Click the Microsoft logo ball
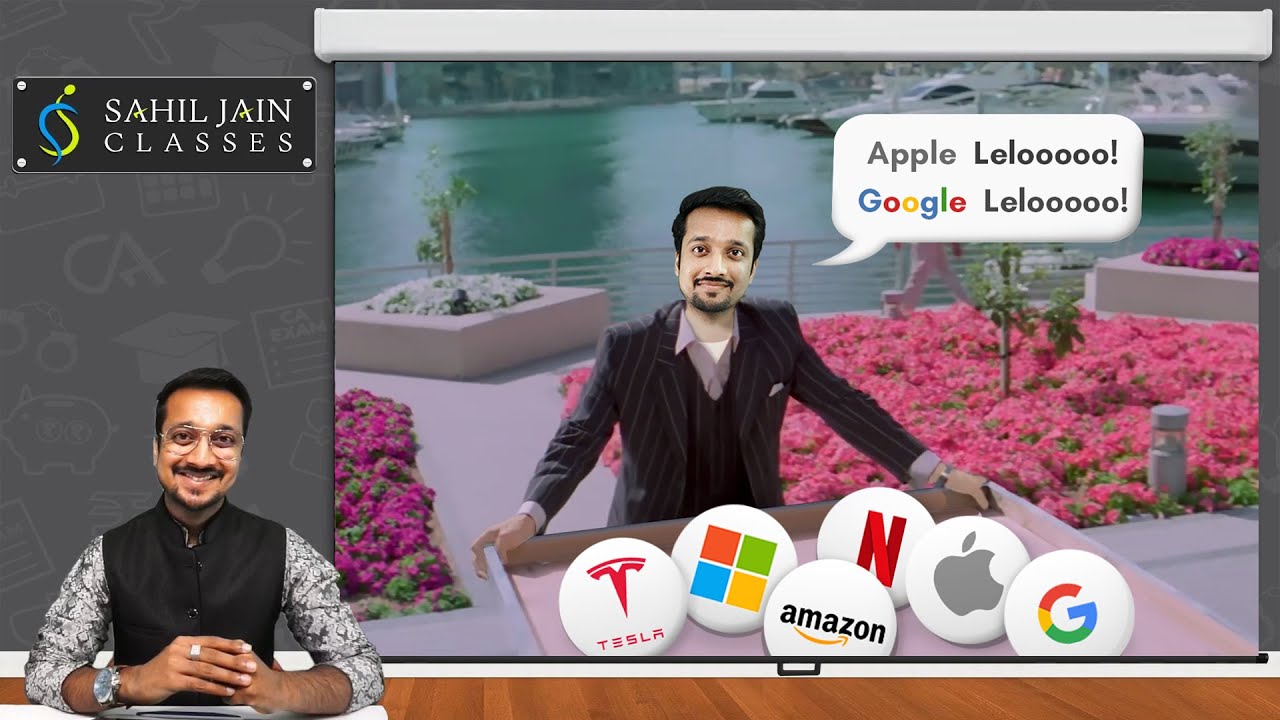This screenshot has width=1280, height=720. (x=733, y=568)
